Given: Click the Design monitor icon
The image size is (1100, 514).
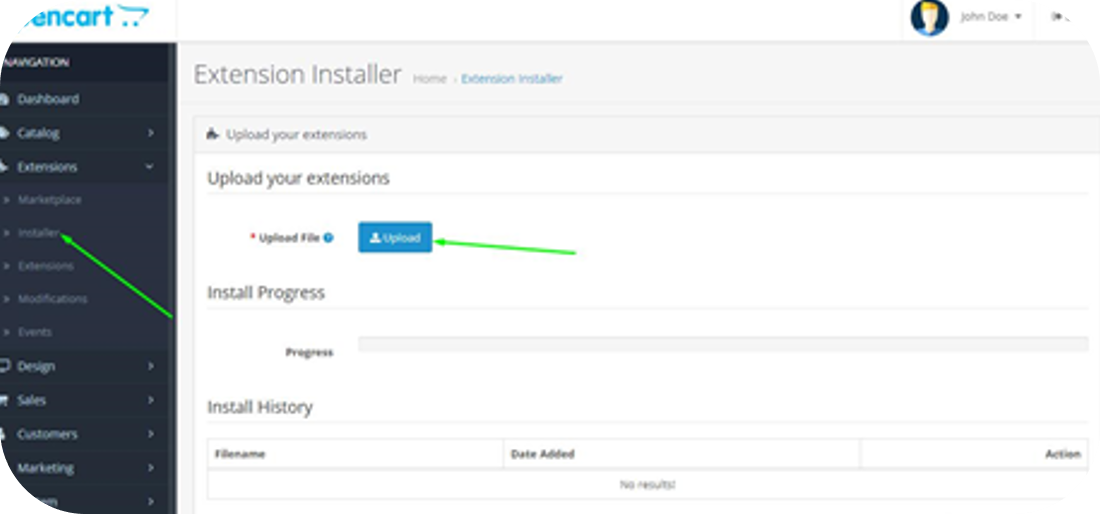Looking at the screenshot, I should point(6,366).
